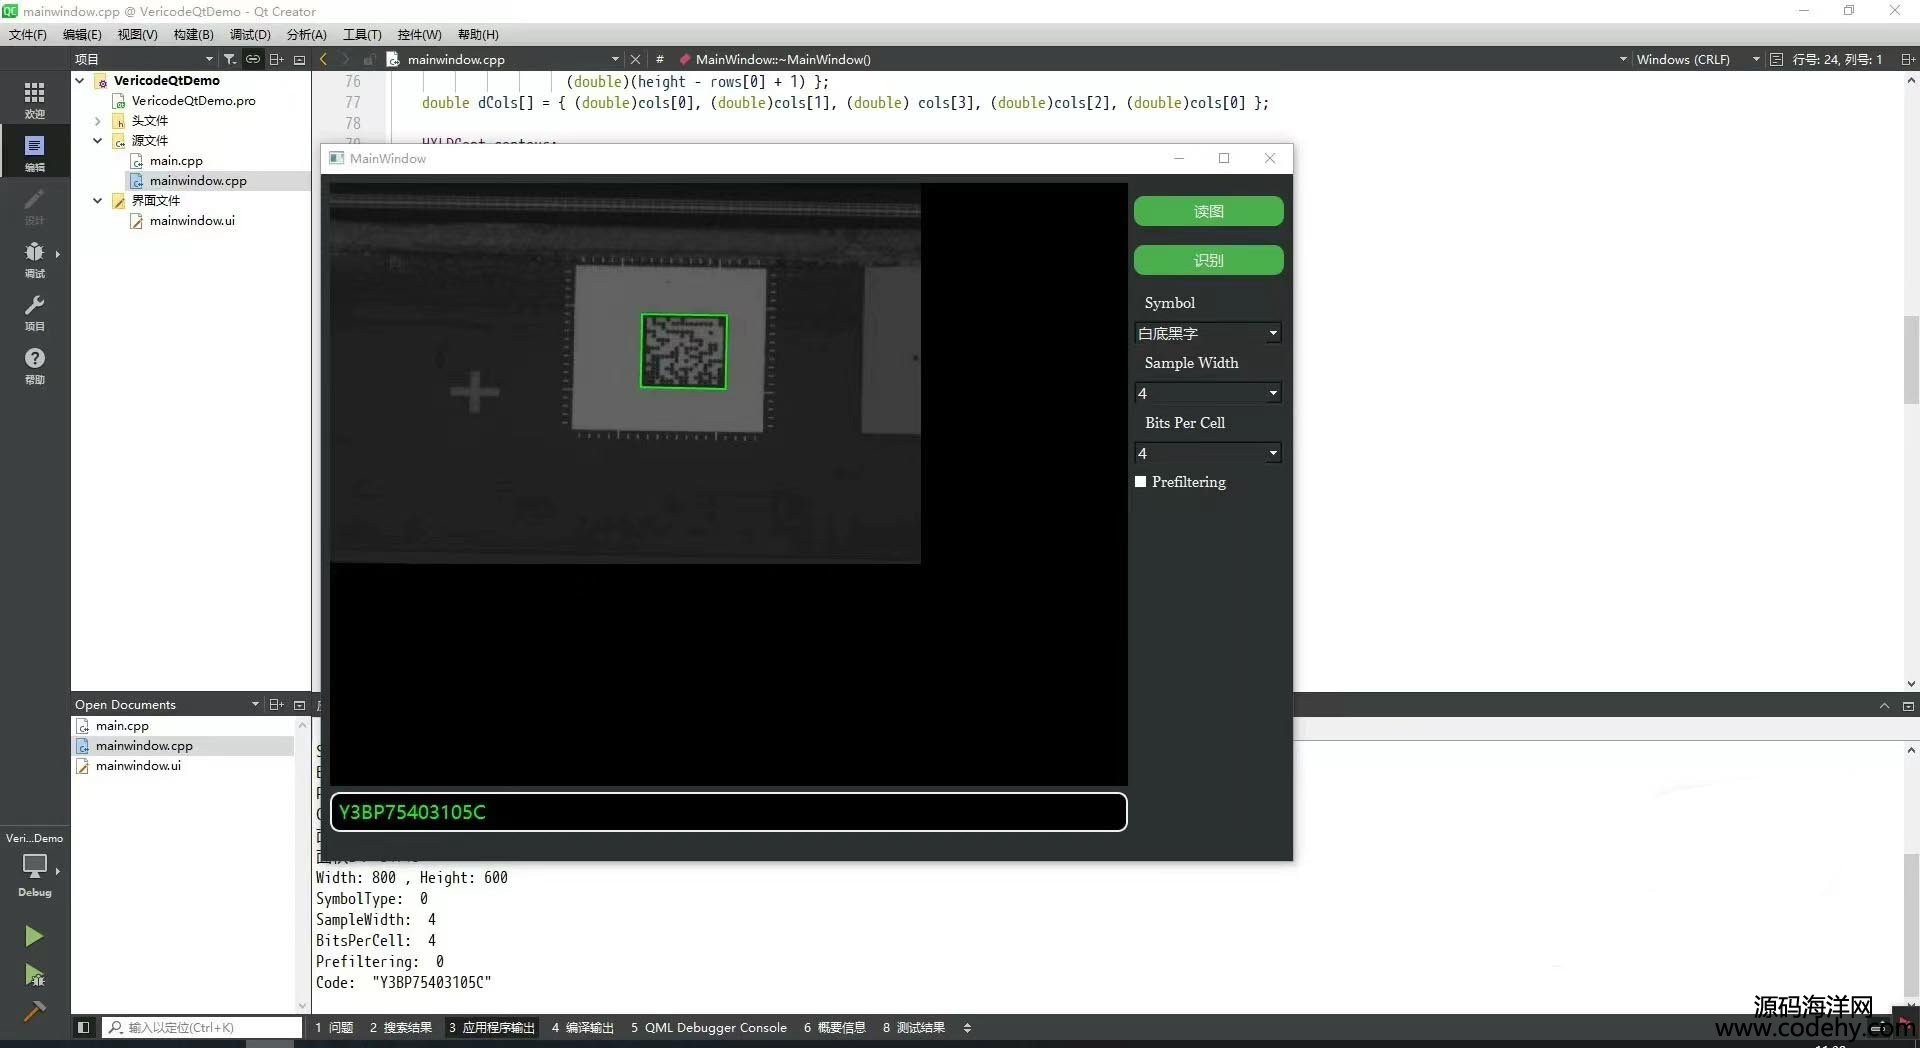Click the Build hammer icon
The image size is (1920, 1048).
[x=34, y=1011]
